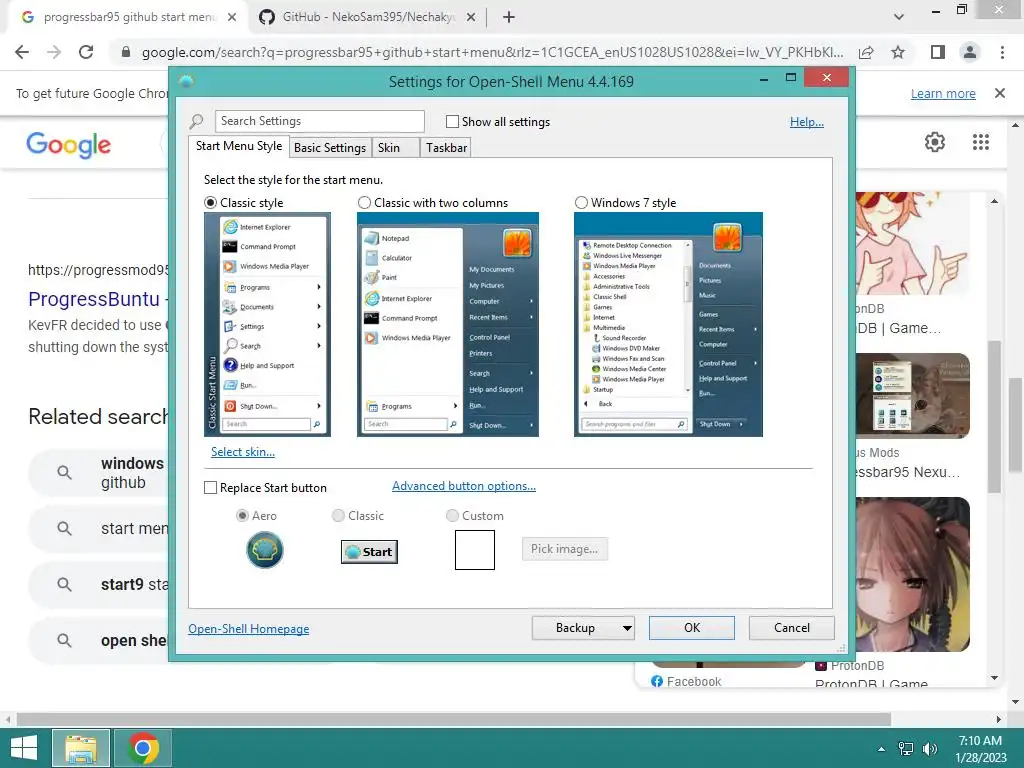Open the Backup dropdown arrow
This screenshot has height=768, width=1024.
click(627, 628)
